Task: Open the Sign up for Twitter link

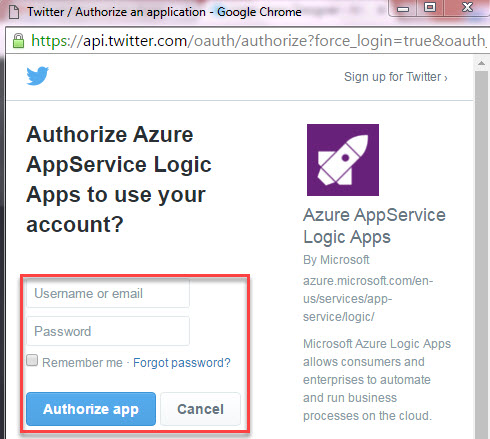Action: [x=396, y=77]
